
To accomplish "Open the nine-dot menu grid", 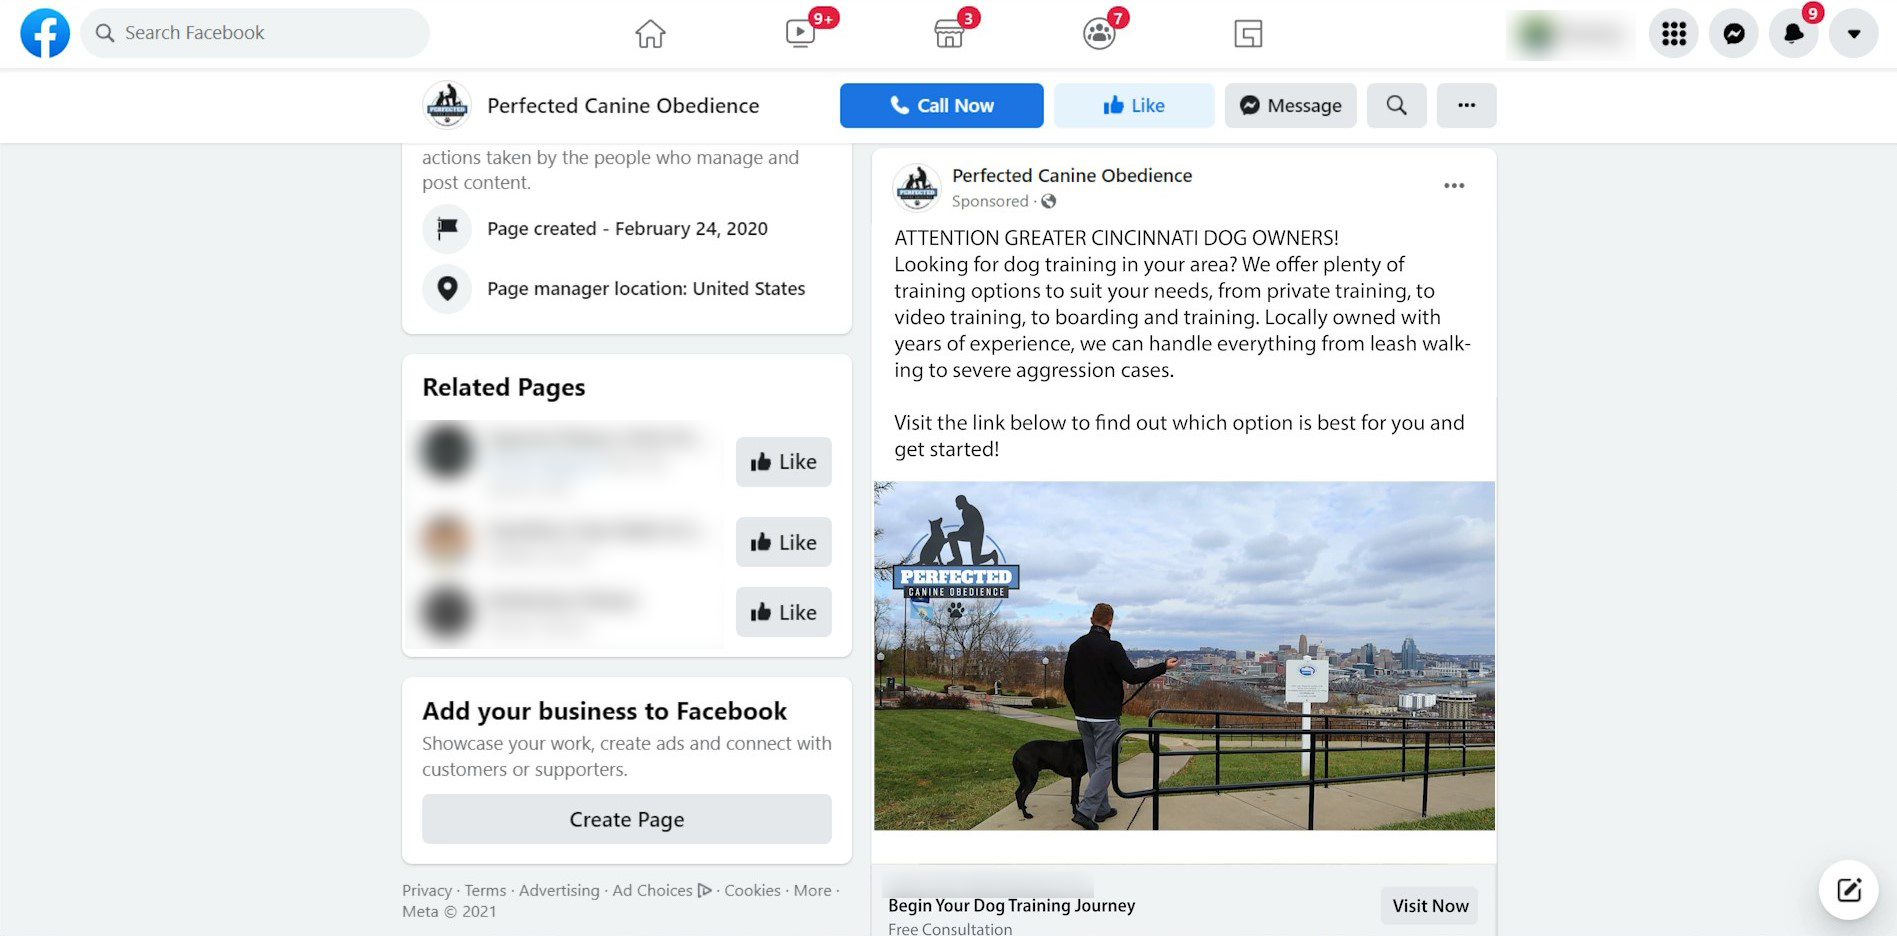I will 1674,34.
